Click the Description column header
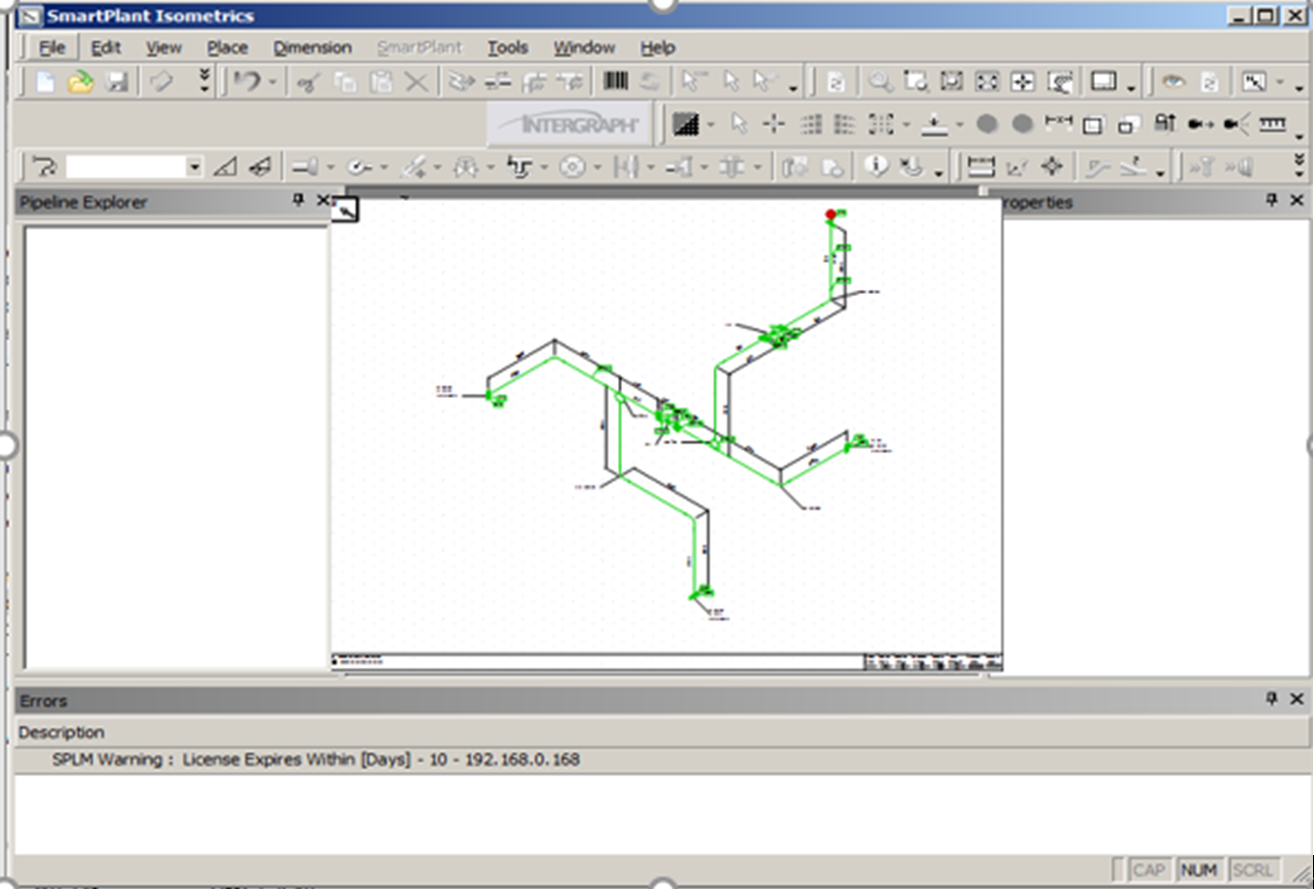1314x889 pixels. click(62, 732)
